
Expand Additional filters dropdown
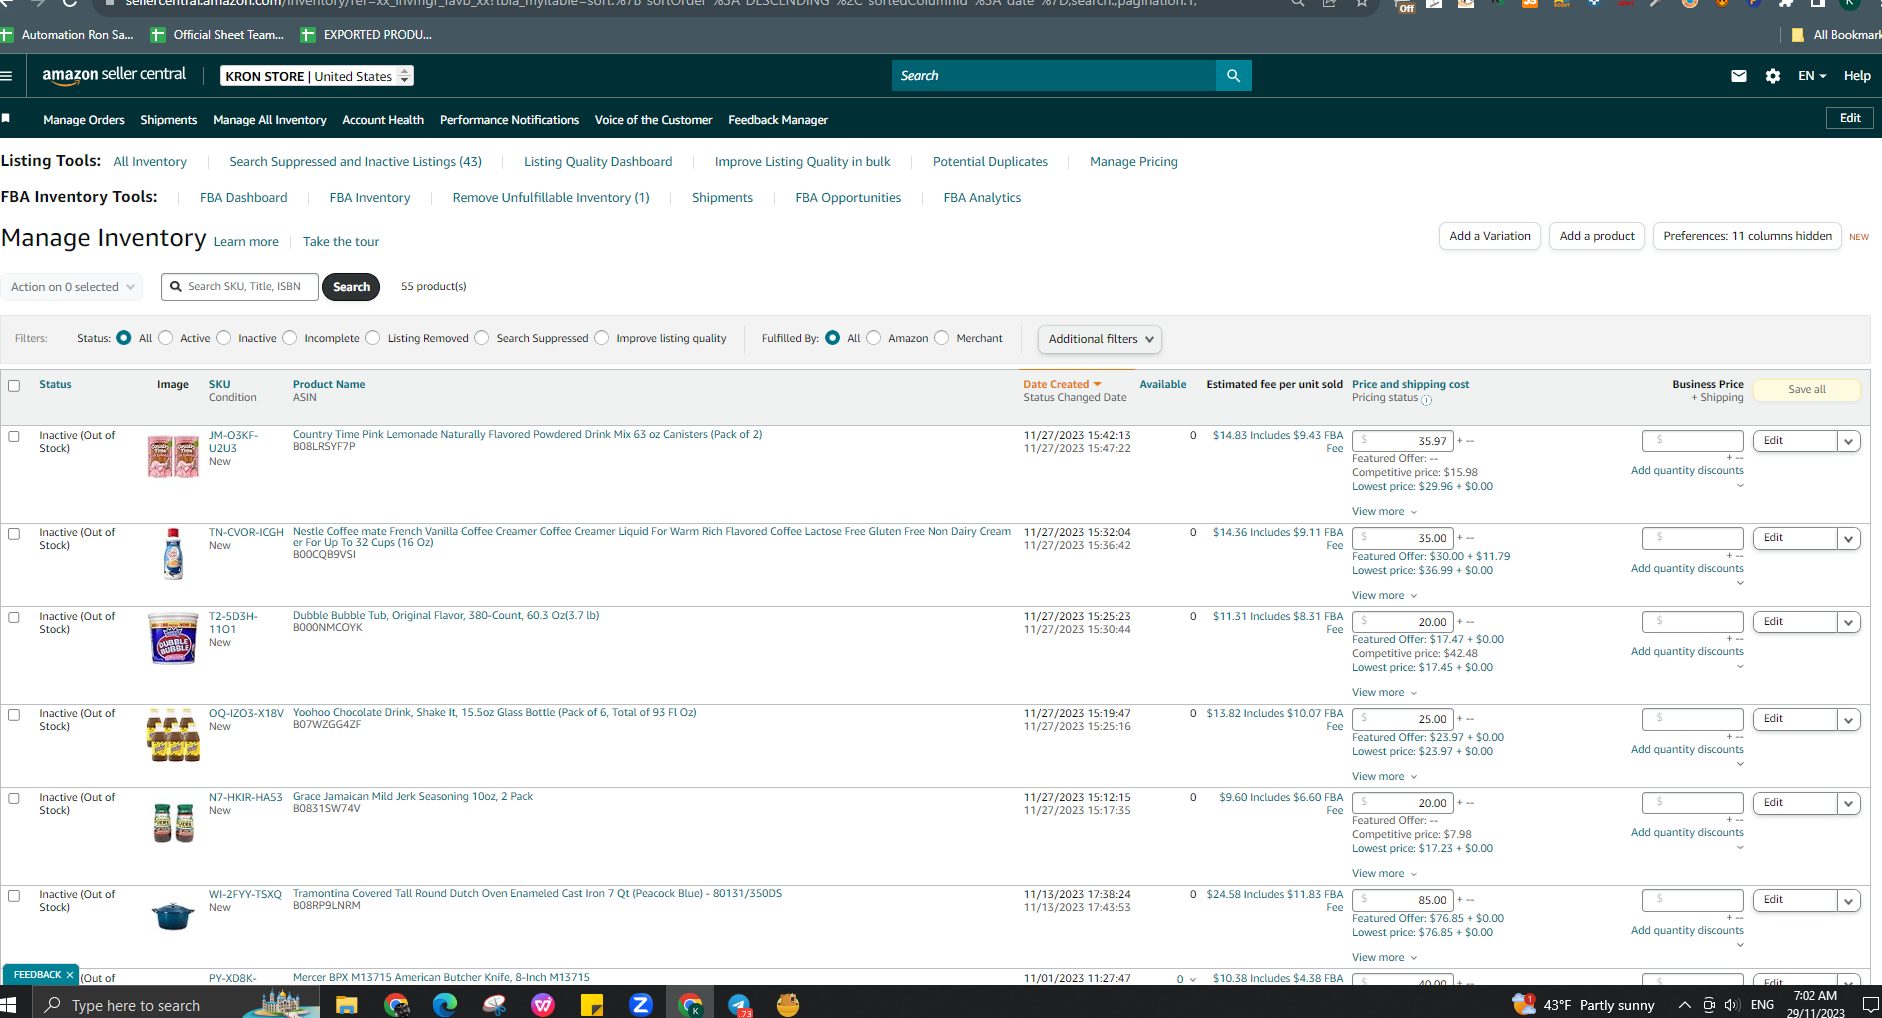pos(1100,339)
